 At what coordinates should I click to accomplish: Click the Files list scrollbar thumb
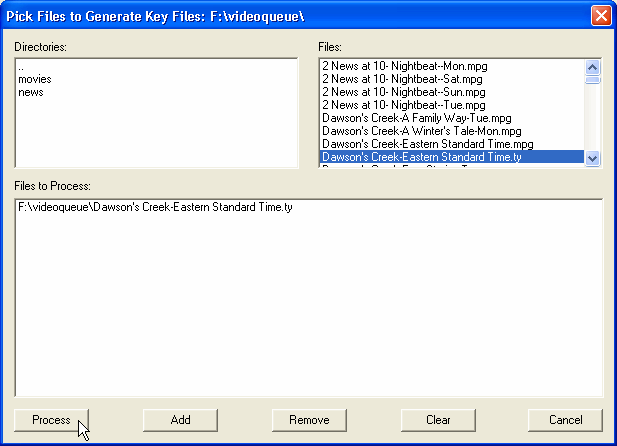593,80
